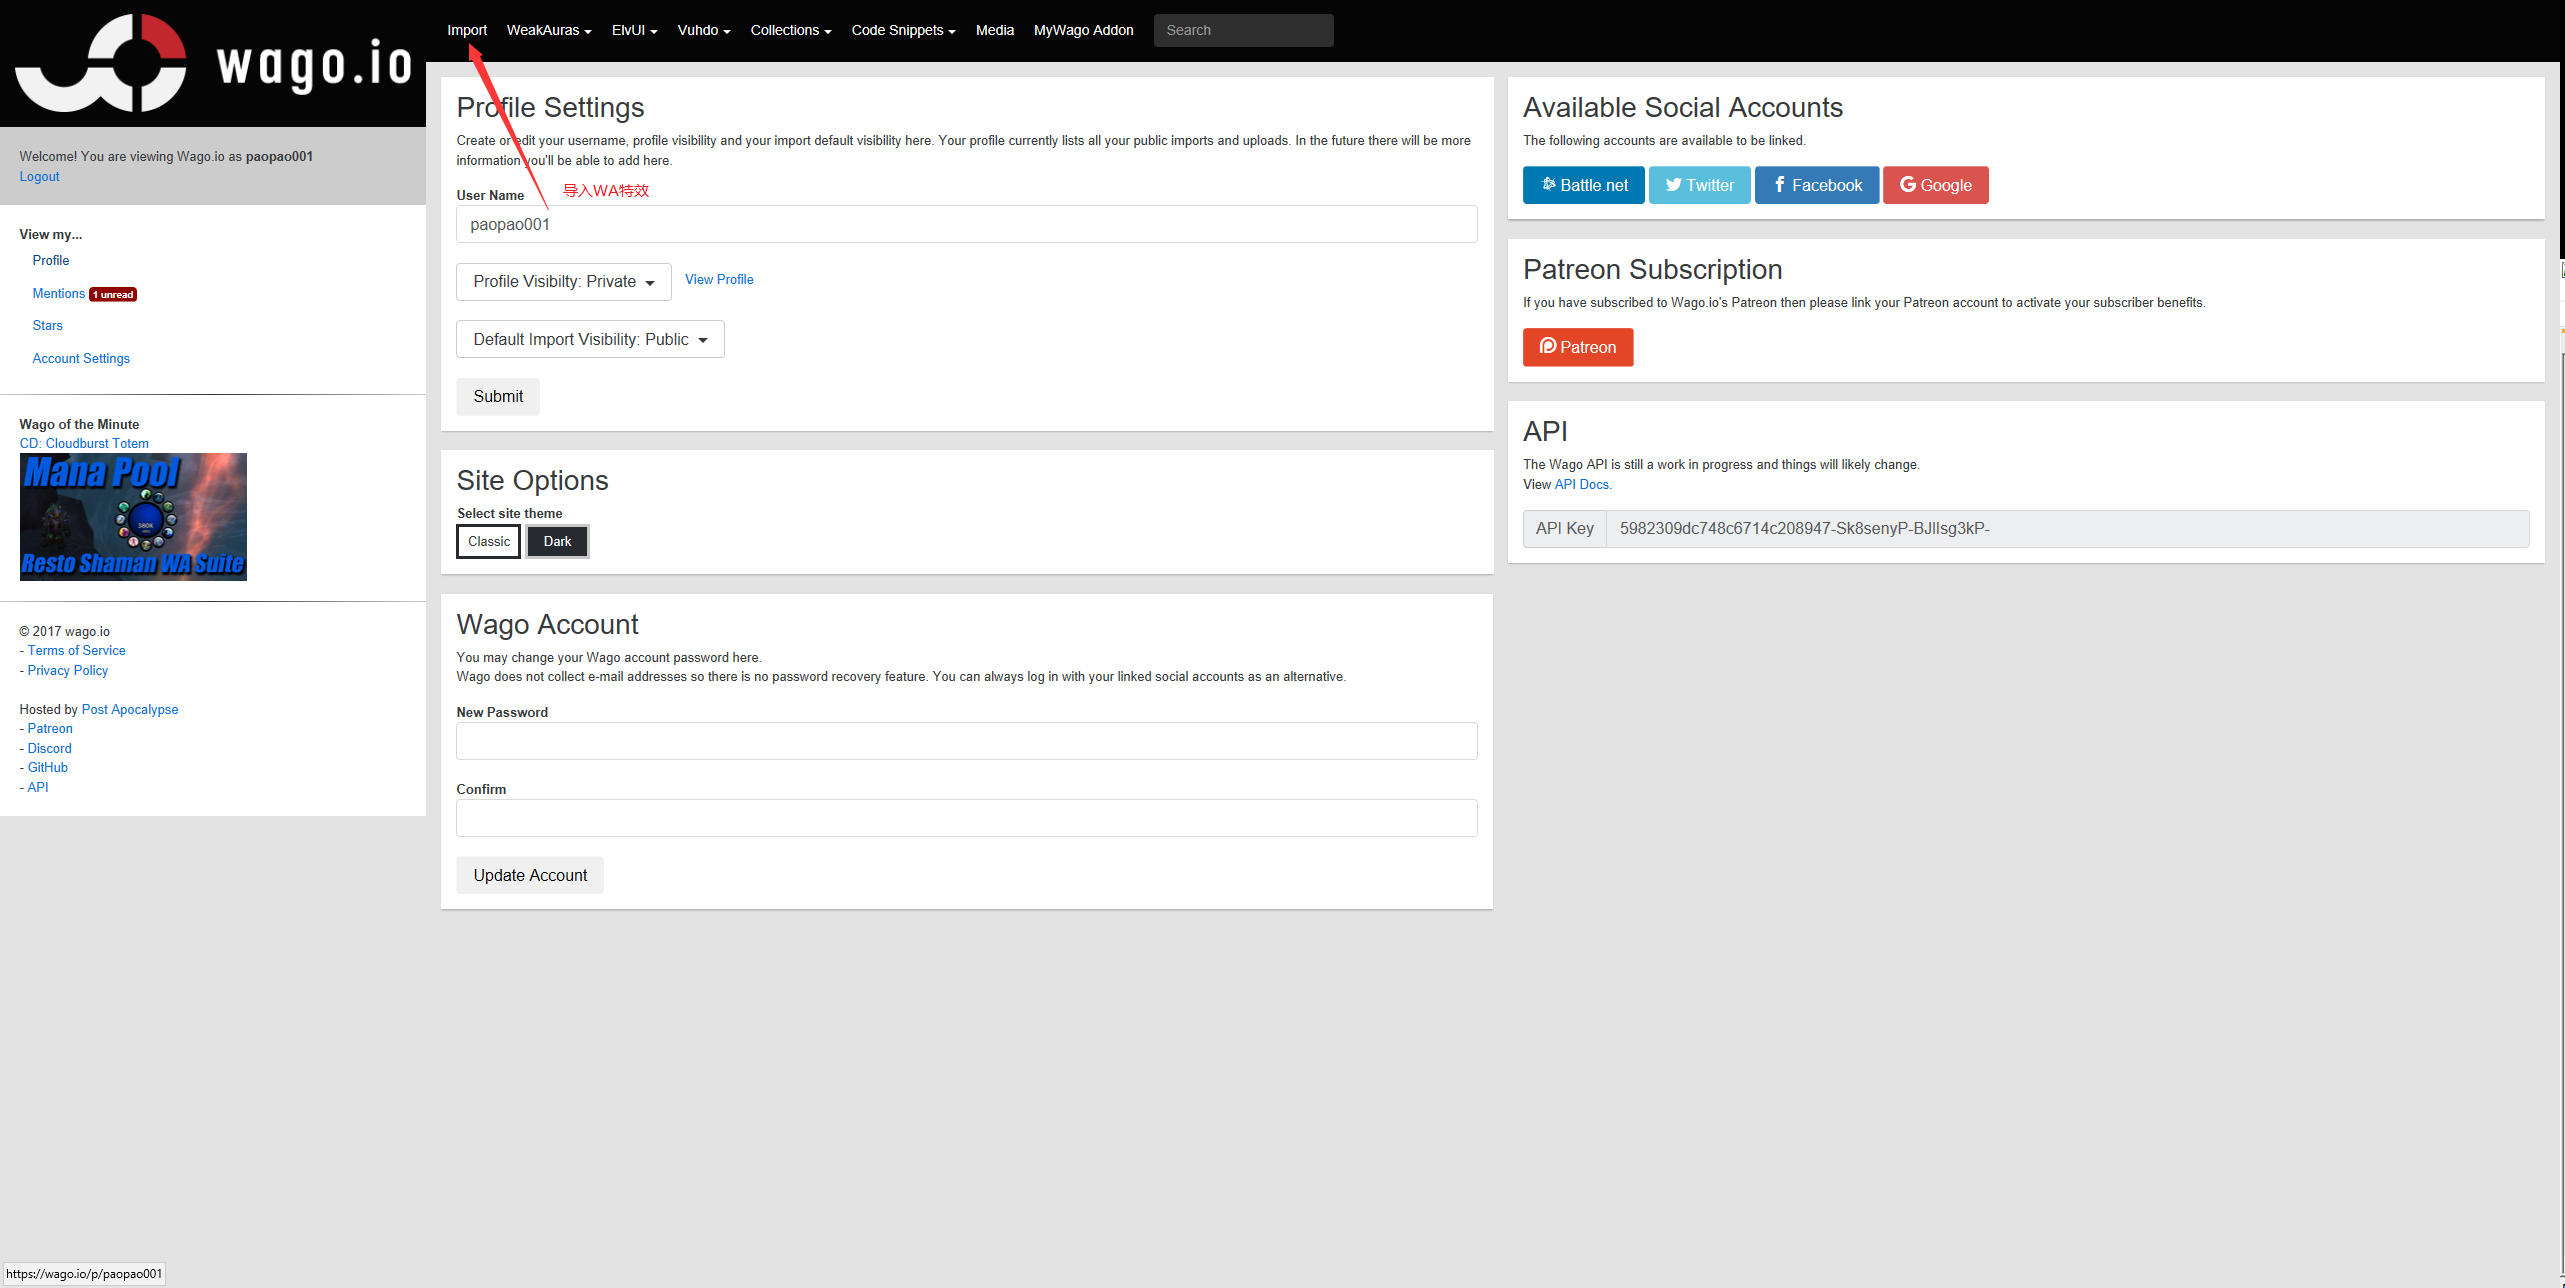Screen dimensions: 2565x1288
Task: Click the red Patreon subscription button
Action: click(1577, 347)
